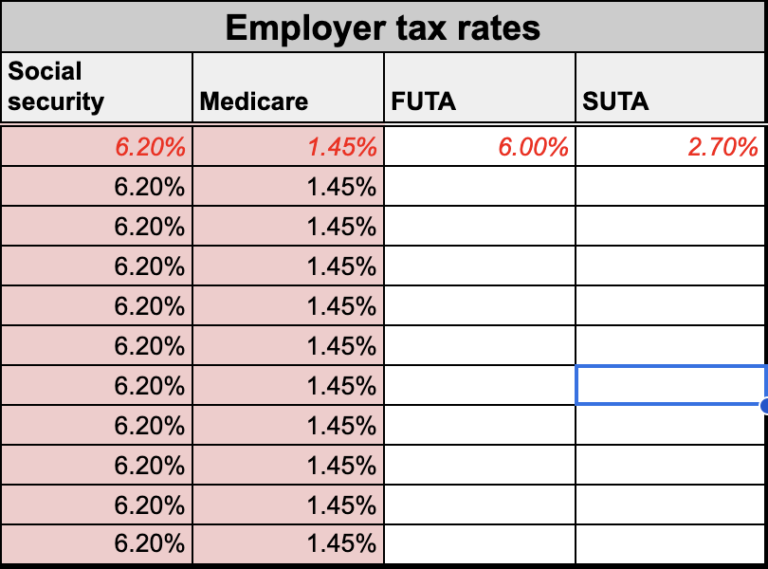Click the blue fill handle dot
This screenshot has width=768, height=569.
coord(764,405)
